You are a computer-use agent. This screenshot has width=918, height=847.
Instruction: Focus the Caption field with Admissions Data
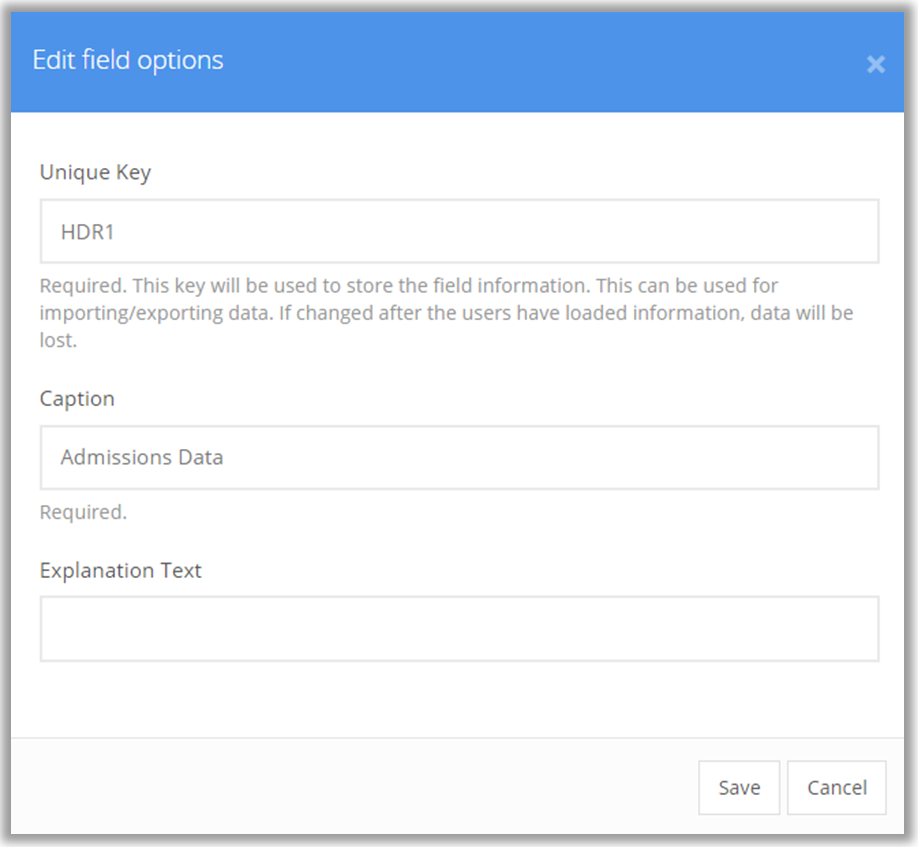pos(459,457)
